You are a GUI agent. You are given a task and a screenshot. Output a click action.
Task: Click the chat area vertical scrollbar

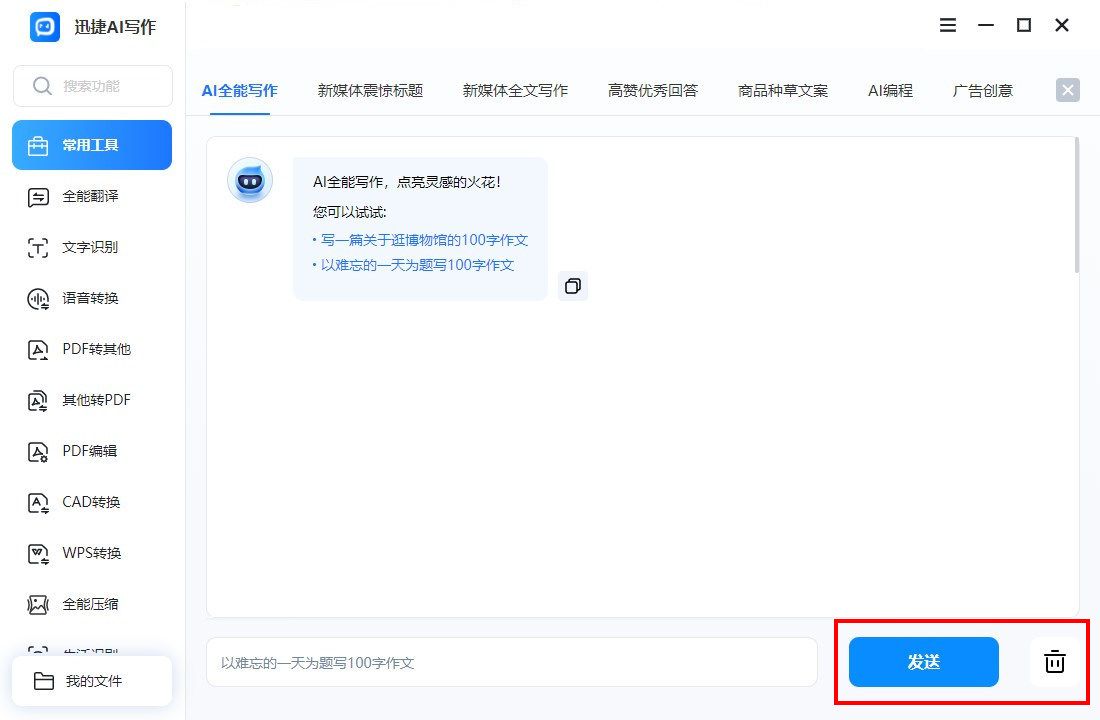tap(1076, 205)
